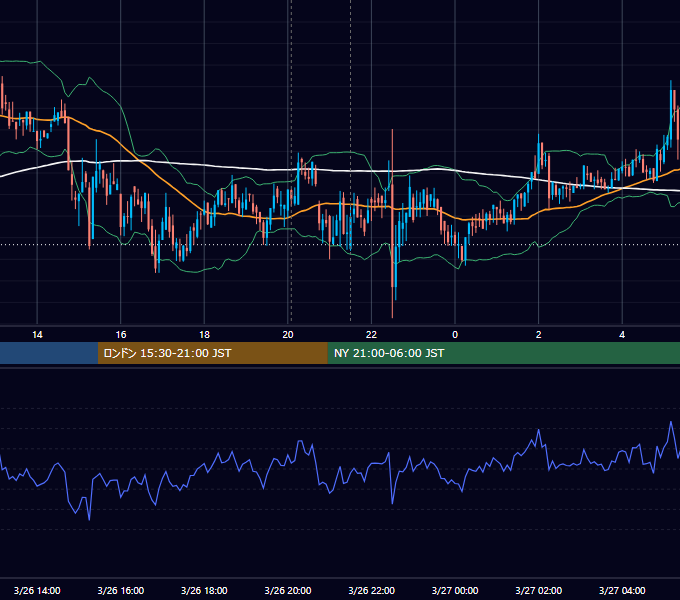Viewport: 680px width, 600px height.
Task: Click the 3/26 16:00 date label
Action: pos(121,590)
